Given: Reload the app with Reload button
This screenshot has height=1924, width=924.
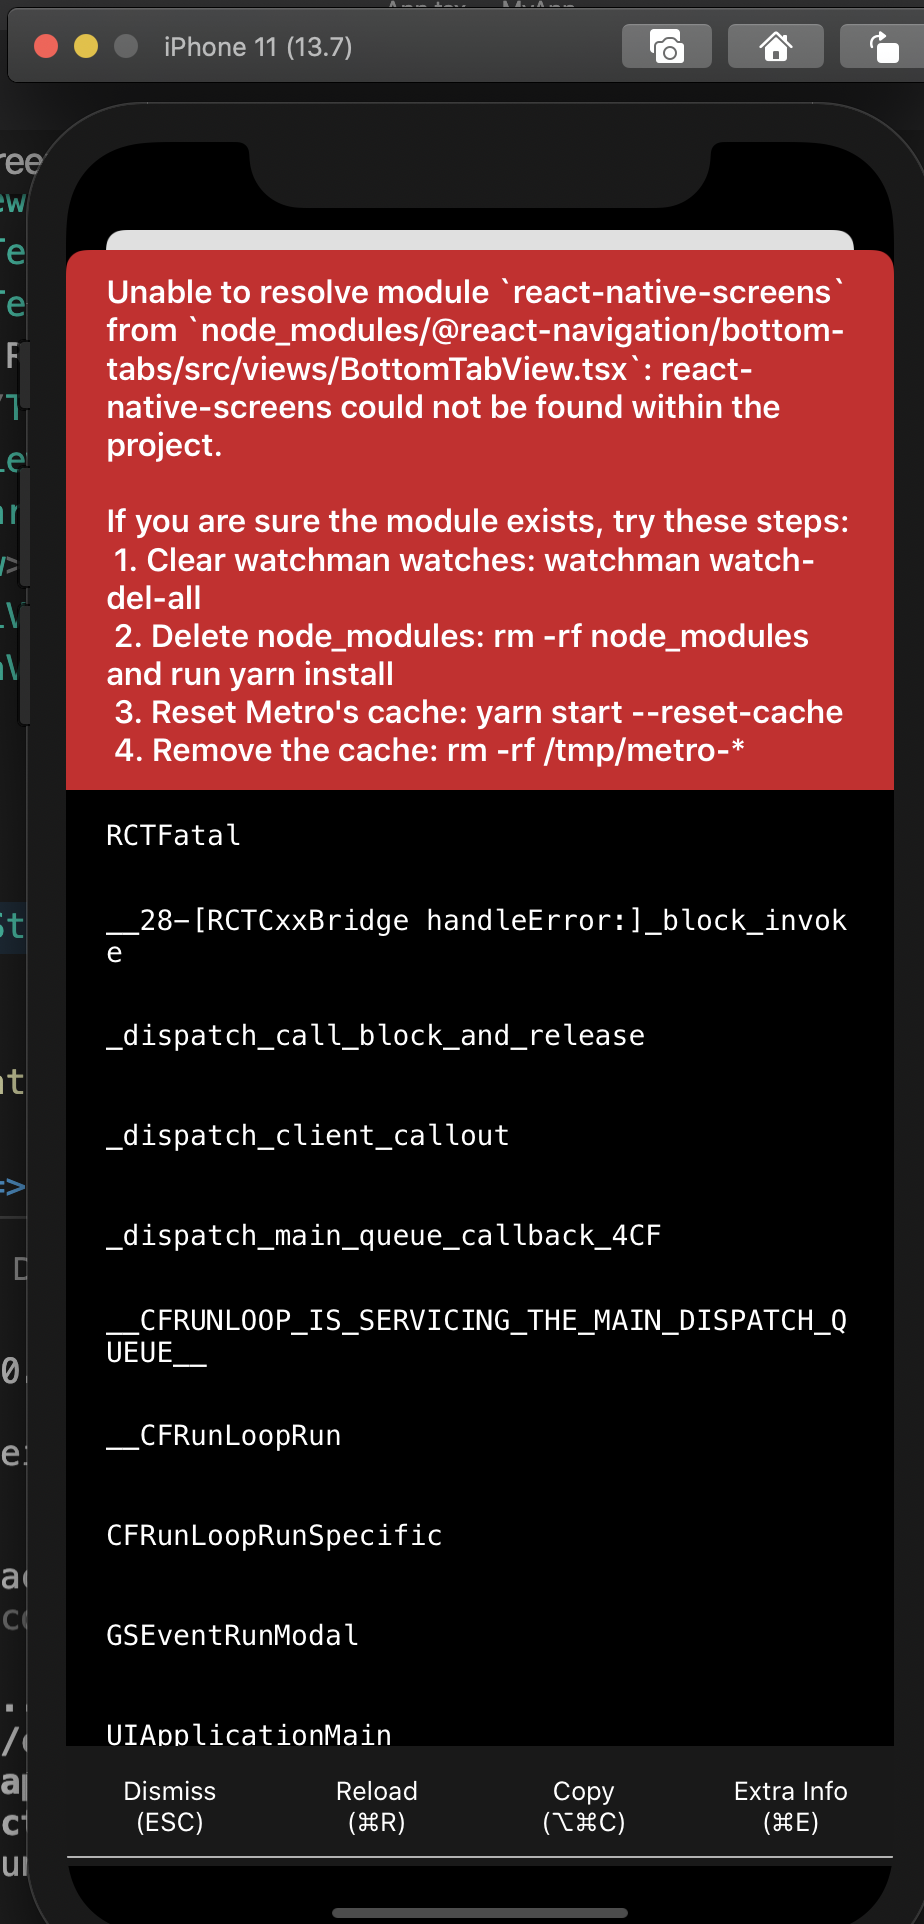Looking at the screenshot, I should [377, 1805].
